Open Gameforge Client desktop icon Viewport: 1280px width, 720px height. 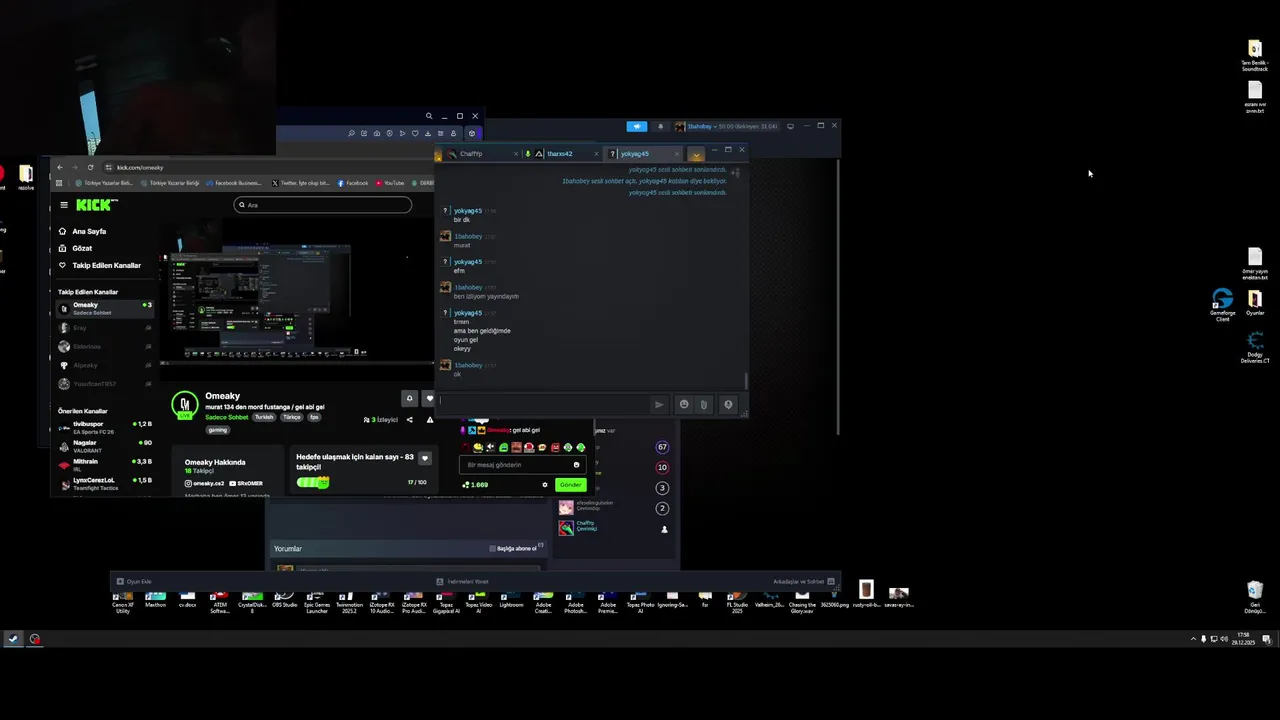[x=1222, y=304]
